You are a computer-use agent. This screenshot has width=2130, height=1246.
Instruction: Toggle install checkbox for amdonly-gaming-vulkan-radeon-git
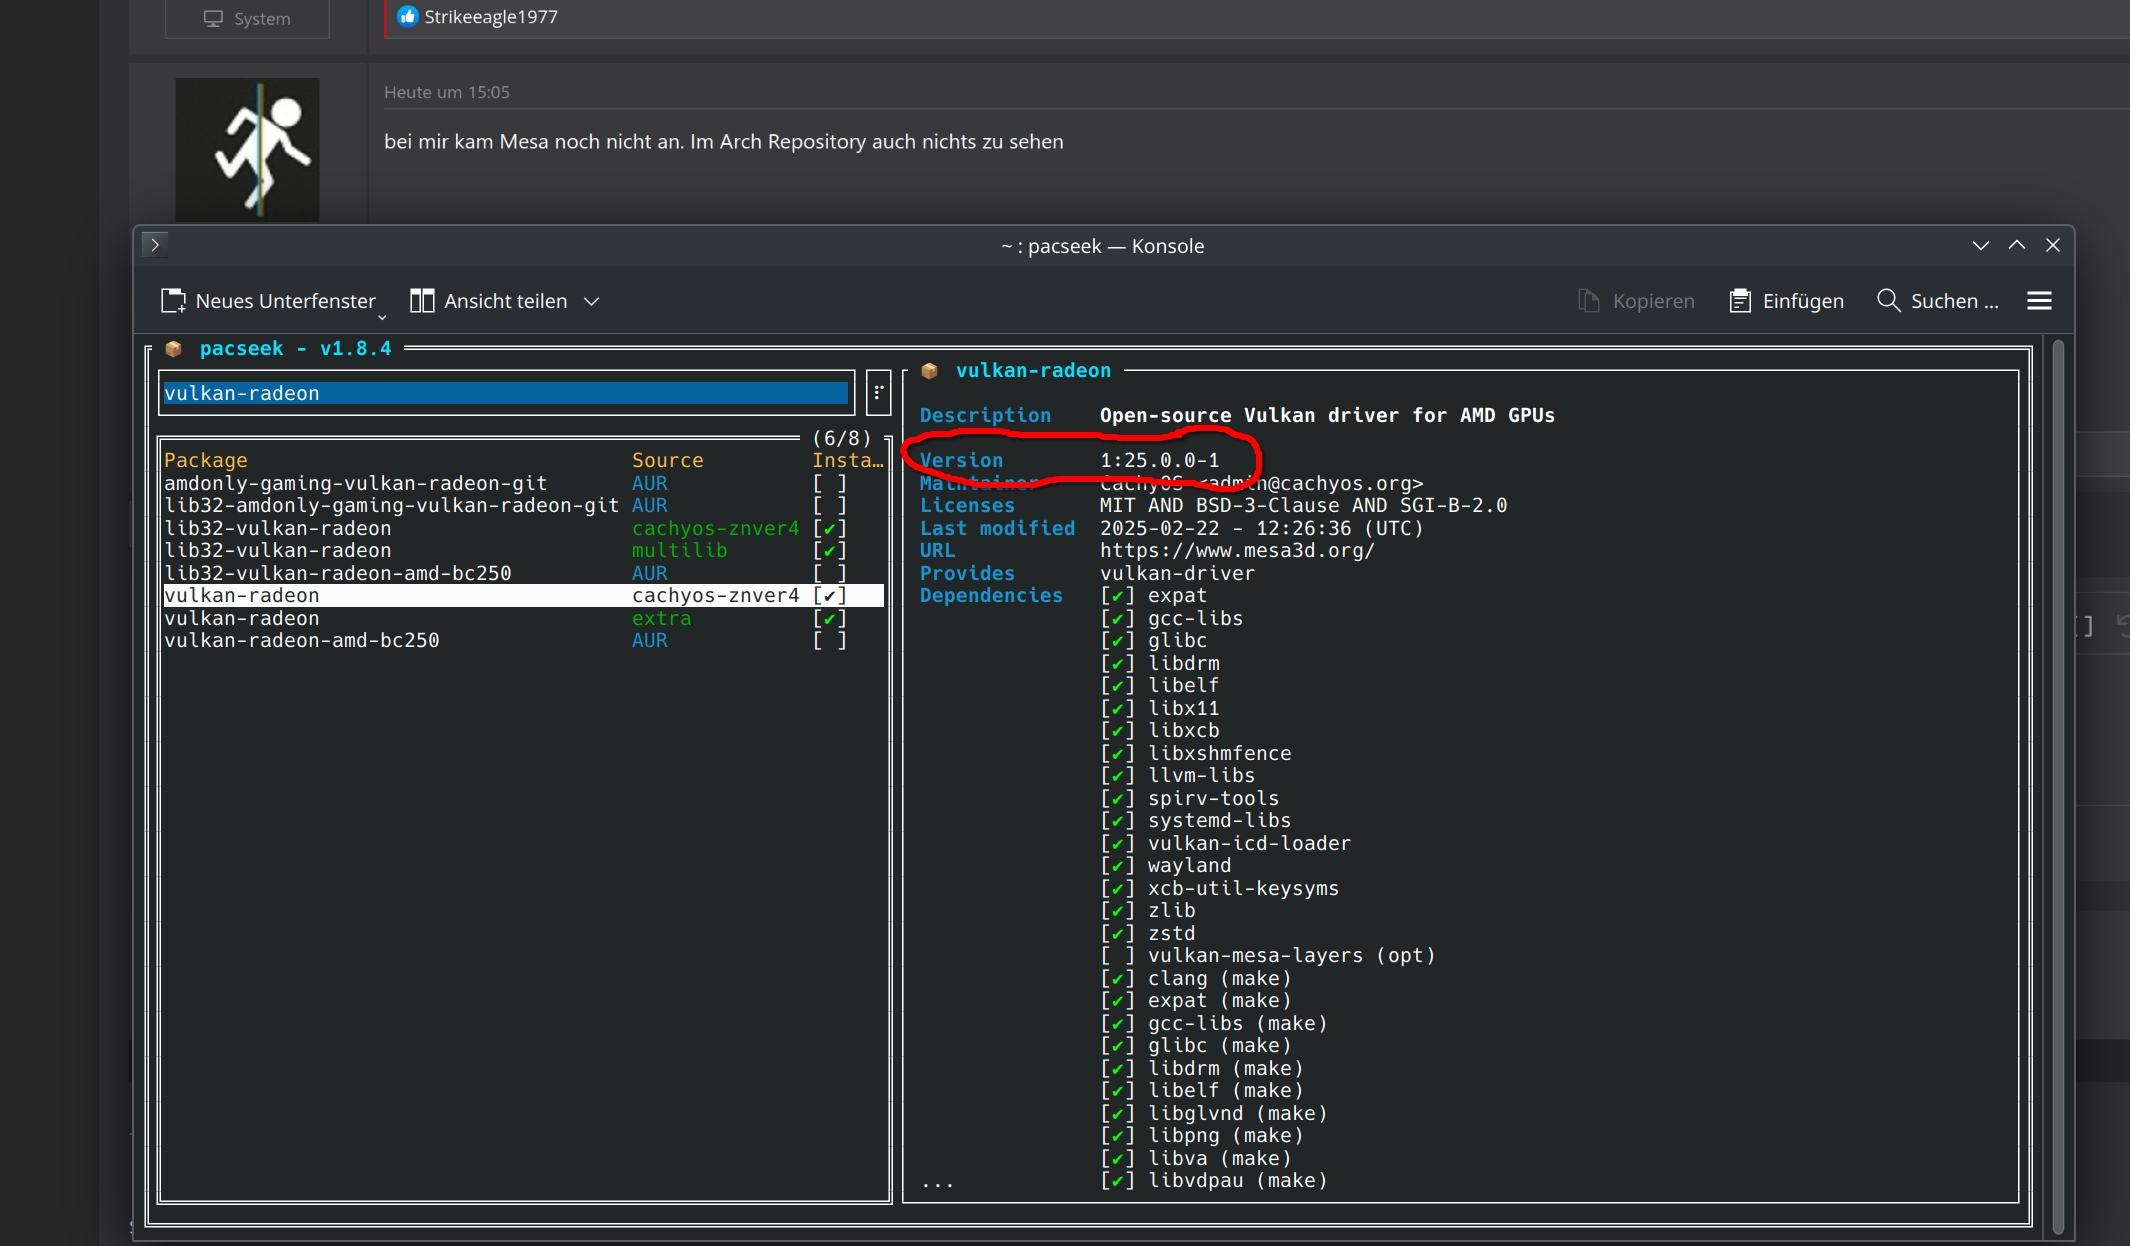click(x=829, y=483)
